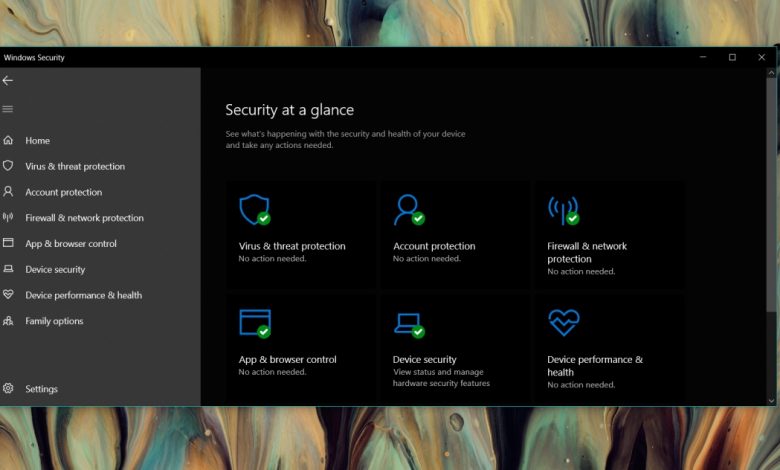Viewport: 780px width, 470px height.
Task: Click the vertical scrollbar thumb
Action: 771,194
